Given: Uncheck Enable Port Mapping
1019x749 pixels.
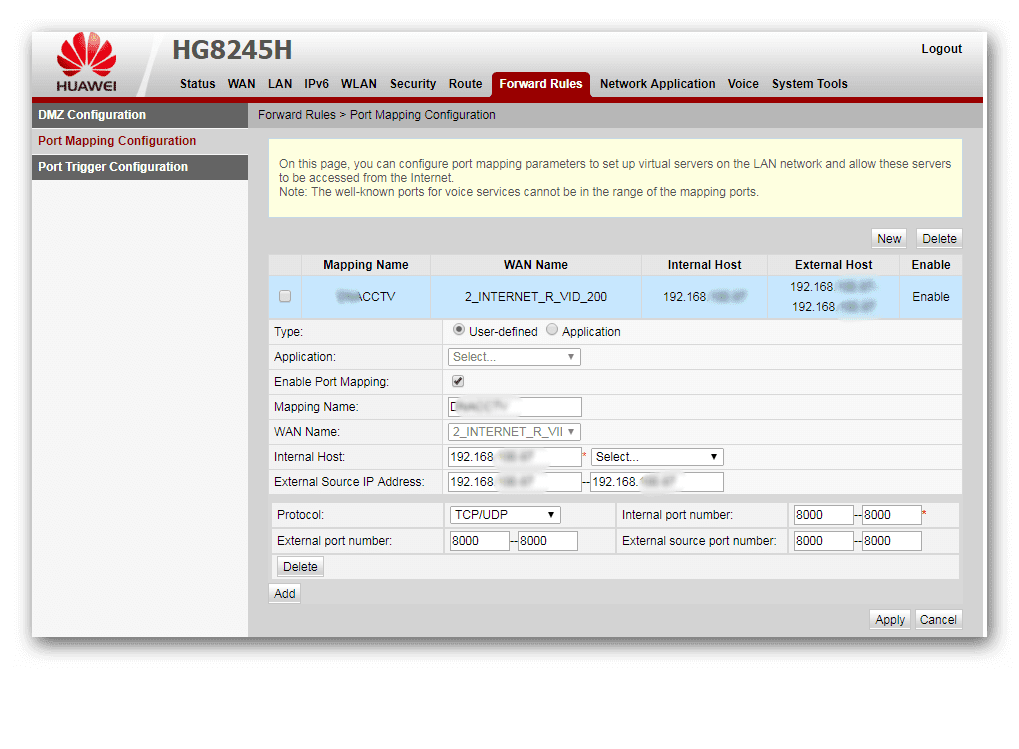Looking at the screenshot, I should point(457,381).
